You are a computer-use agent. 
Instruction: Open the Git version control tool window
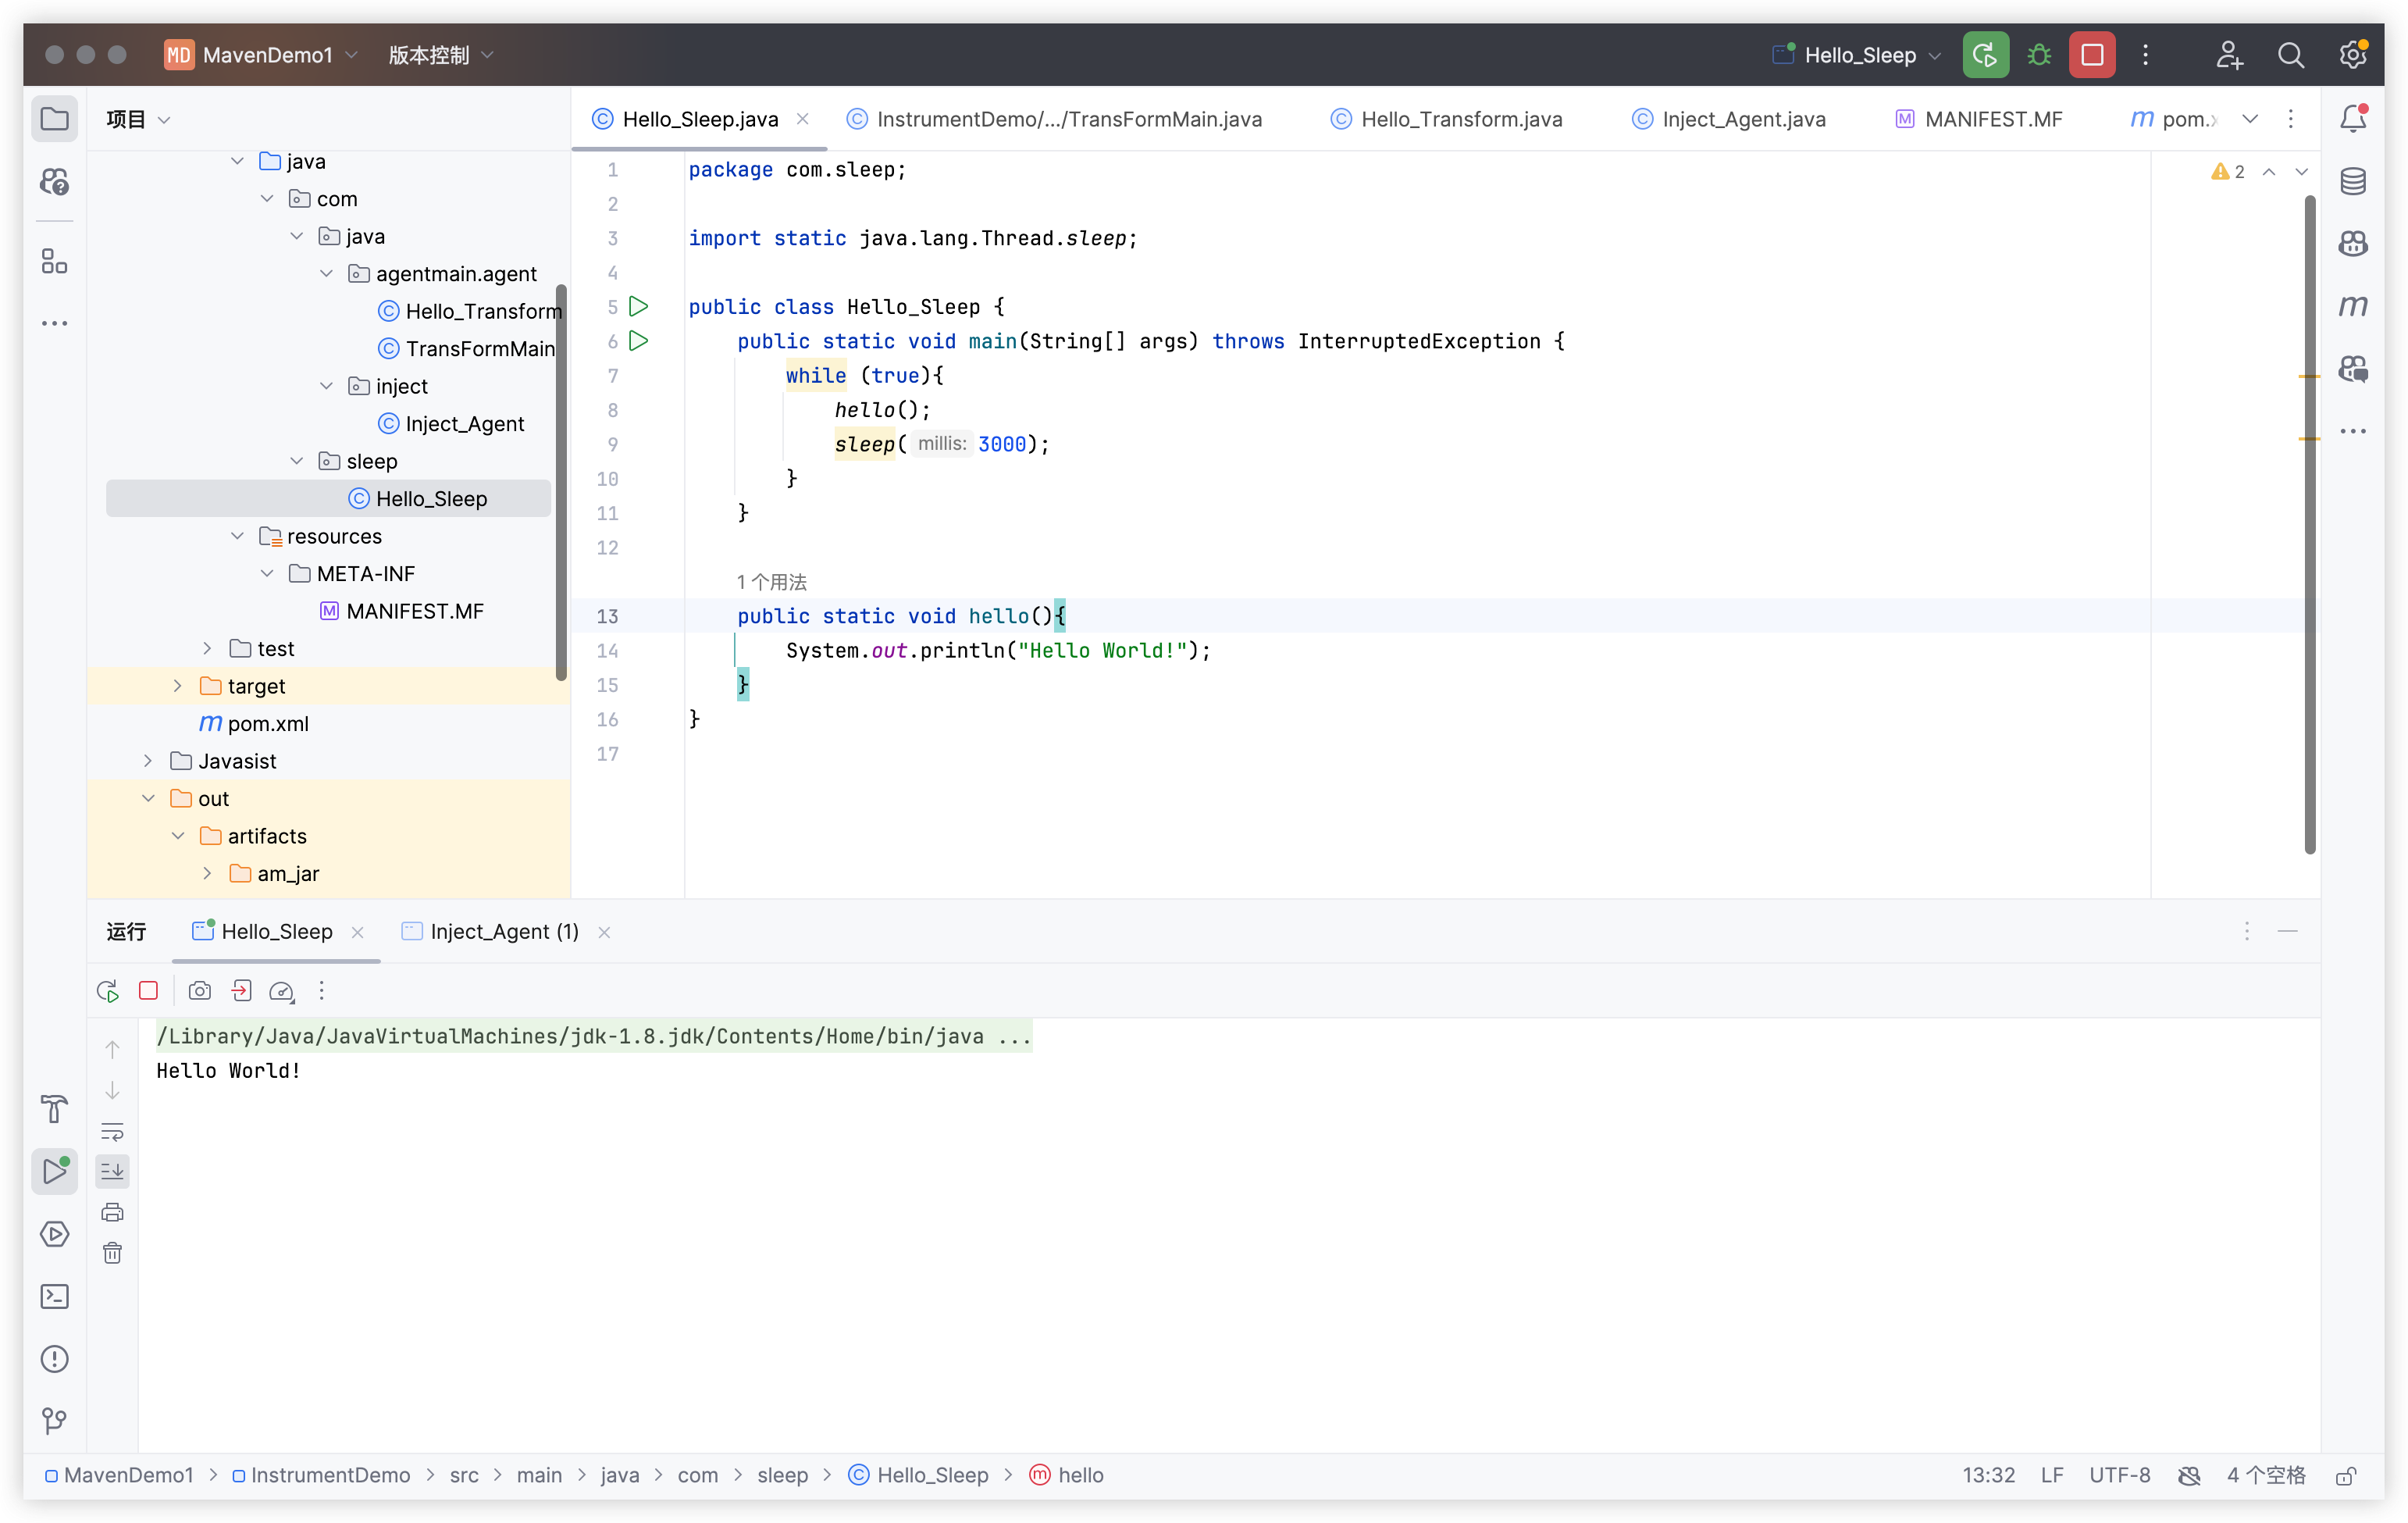point(55,1420)
